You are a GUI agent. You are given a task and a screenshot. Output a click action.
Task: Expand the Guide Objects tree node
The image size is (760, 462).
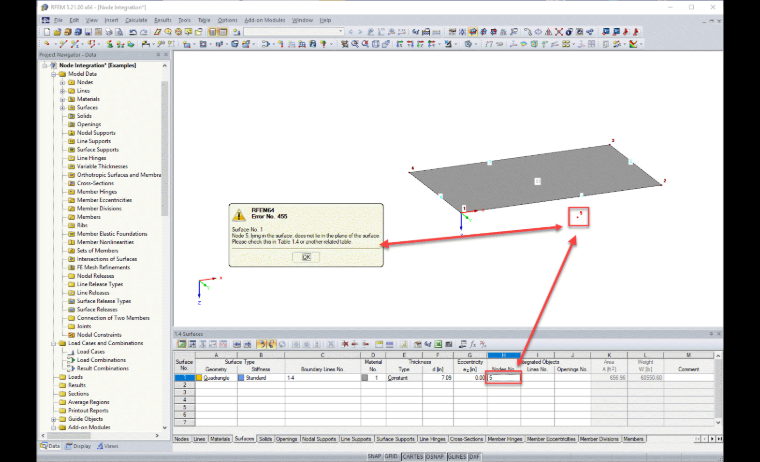54,419
